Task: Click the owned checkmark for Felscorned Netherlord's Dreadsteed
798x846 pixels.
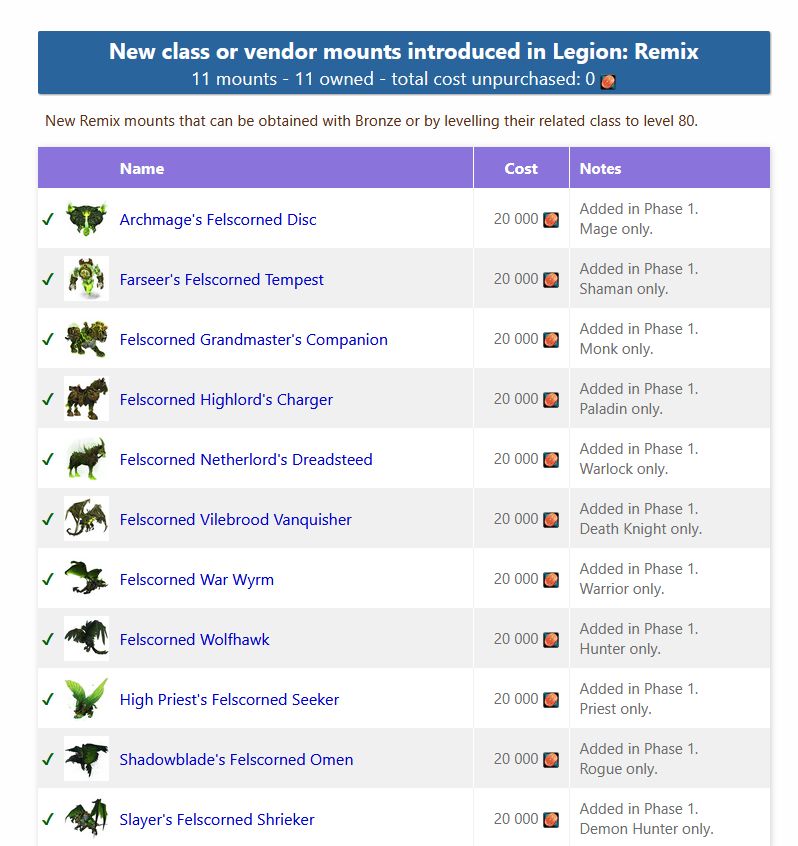Action: pos(48,459)
